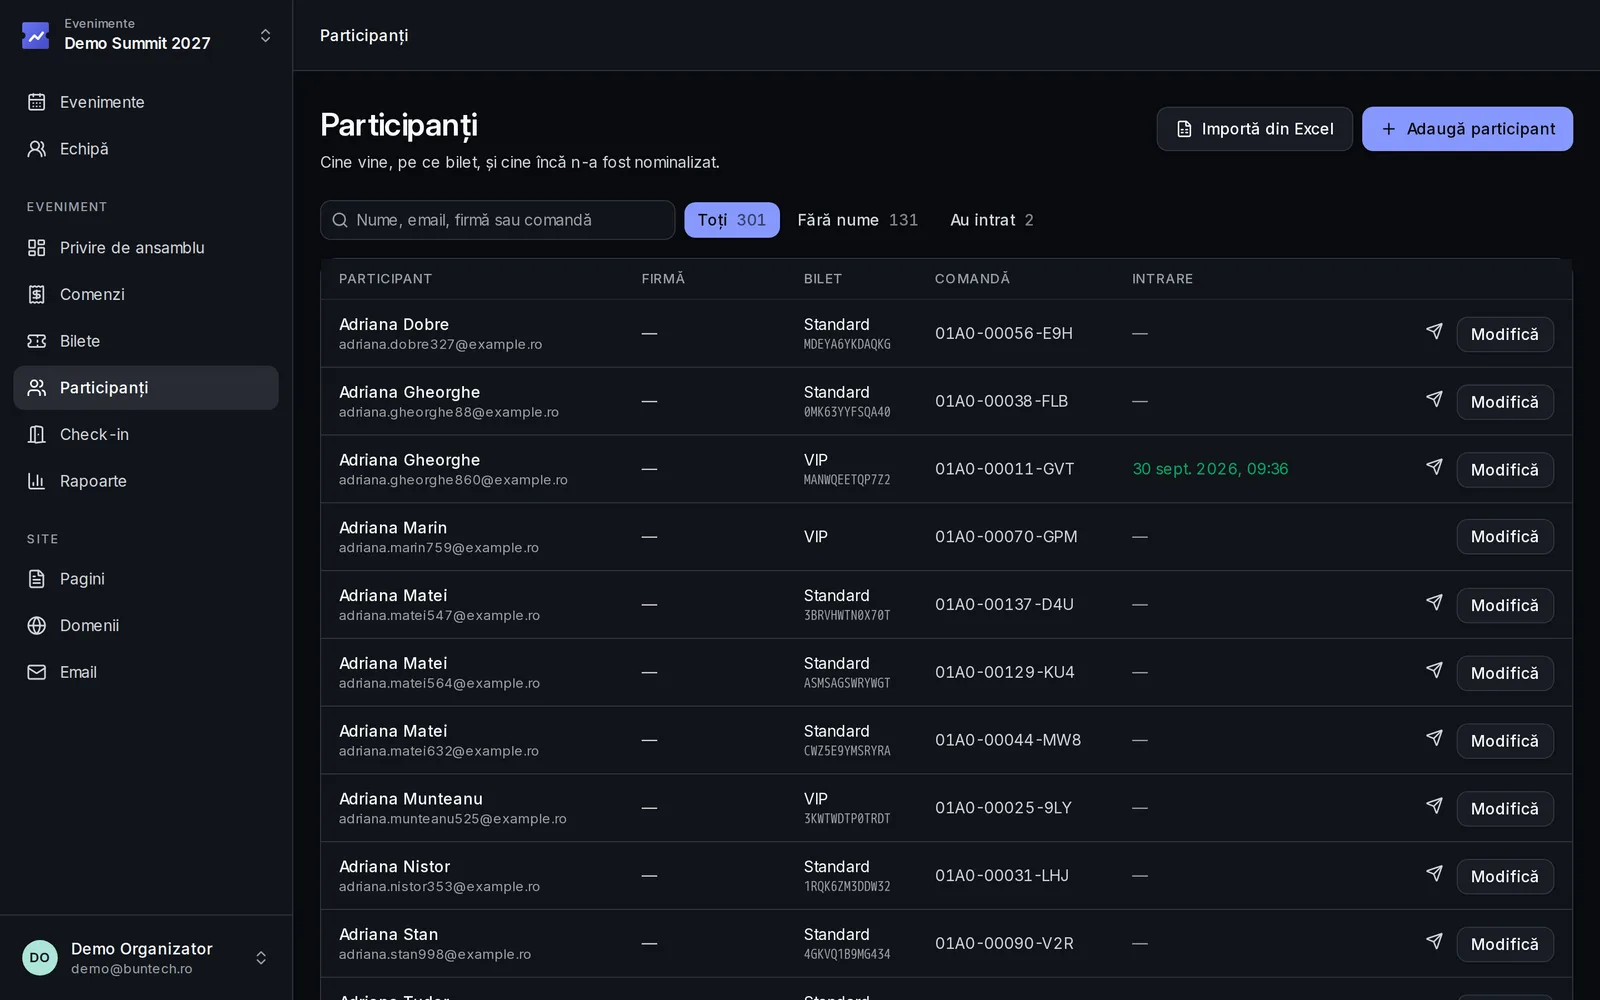Click the Pagini document icon
Viewport: 1600px width, 1000px height.
point(37,579)
